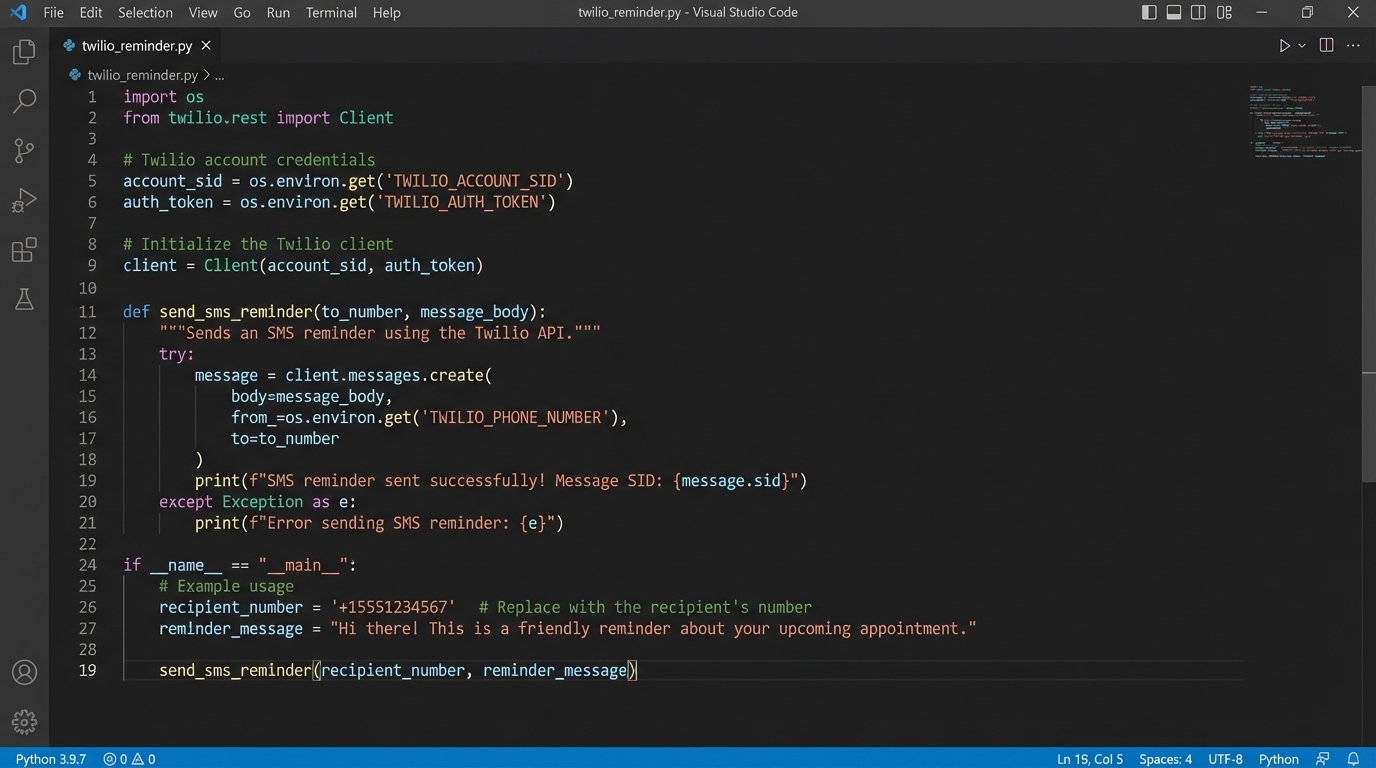Toggle the panel layout in title bar

[1172, 12]
